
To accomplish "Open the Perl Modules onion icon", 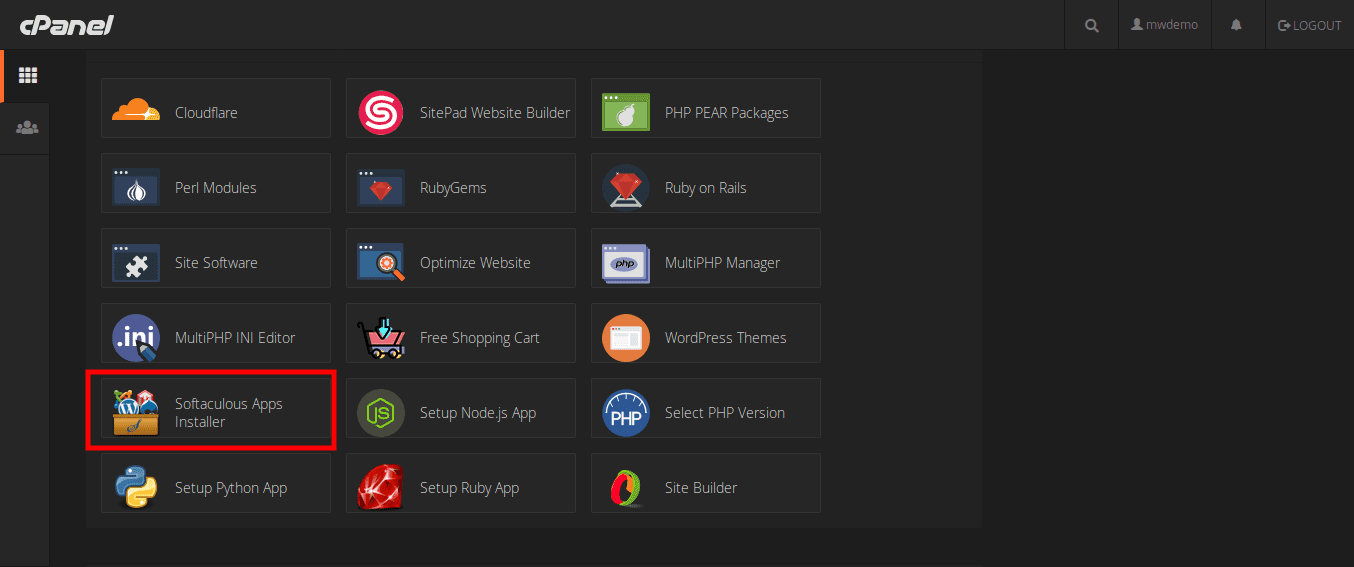I will (136, 188).
